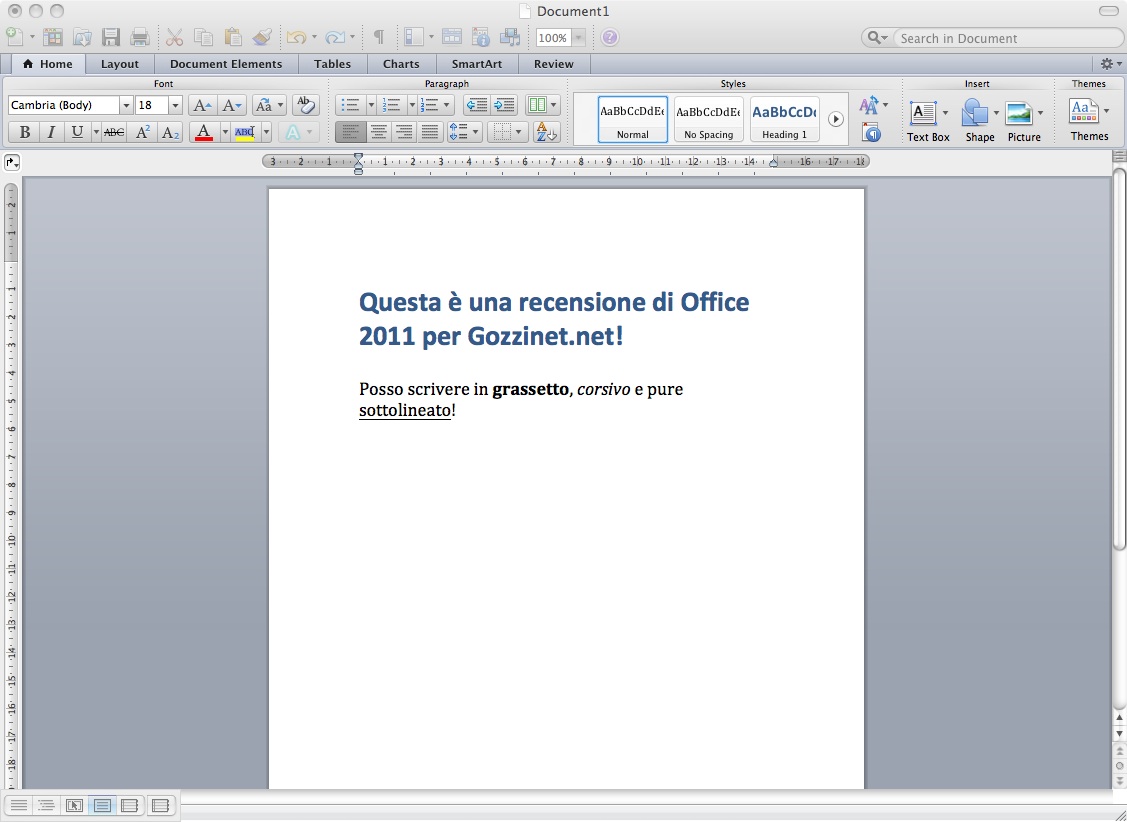The width and height of the screenshot is (1127, 822).
Task: Click the Strikethrough ABC icon
Action: click(x=114, y=132)
